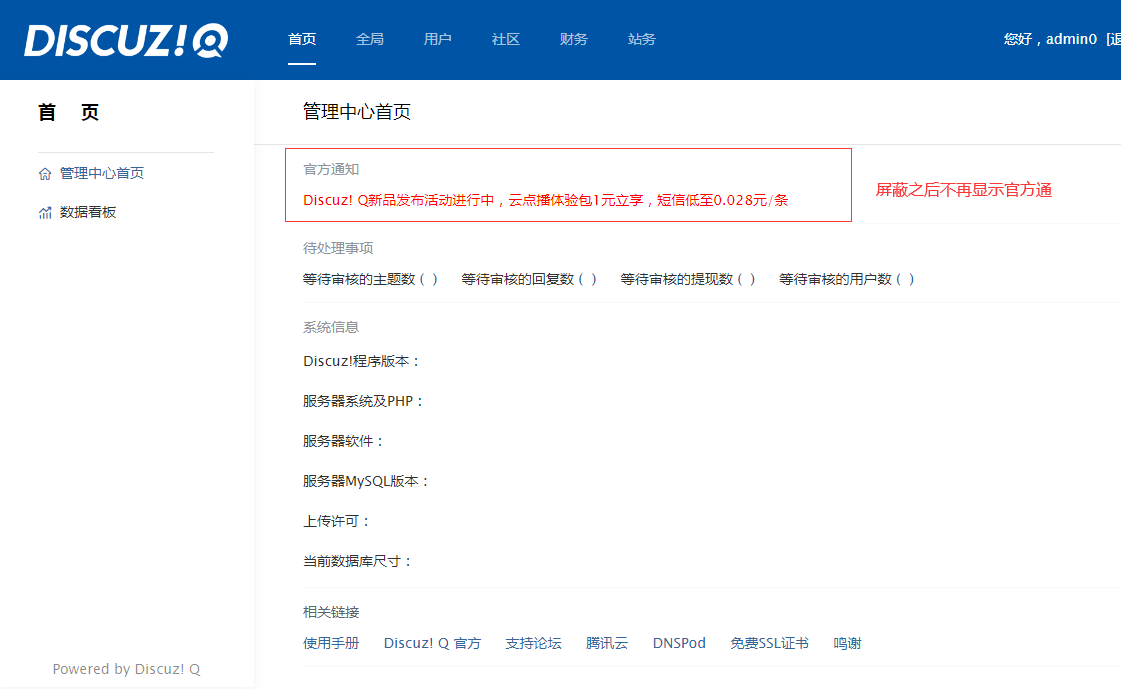1121x689 pixels.
Task: Open the 站务 top menu
Action: click(641, 39)
